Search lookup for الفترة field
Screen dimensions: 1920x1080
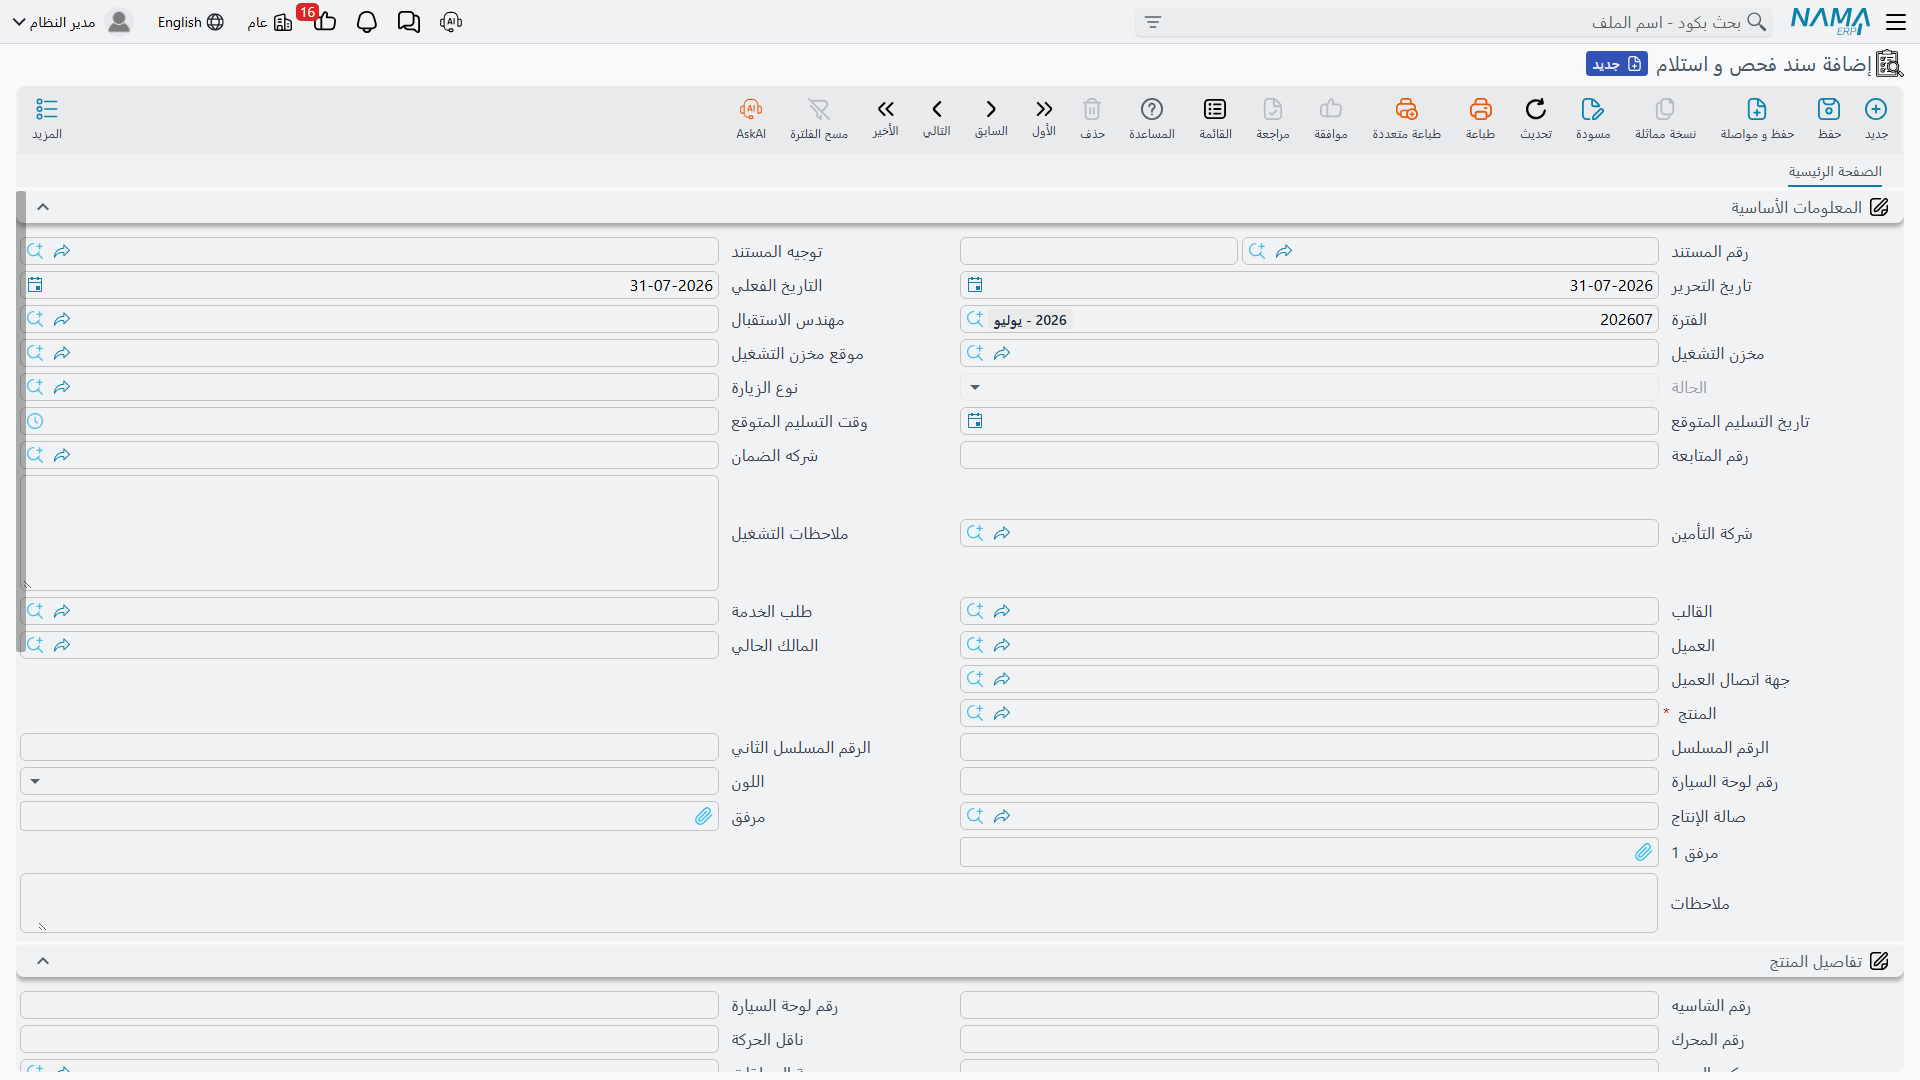(x=975, y=319)
